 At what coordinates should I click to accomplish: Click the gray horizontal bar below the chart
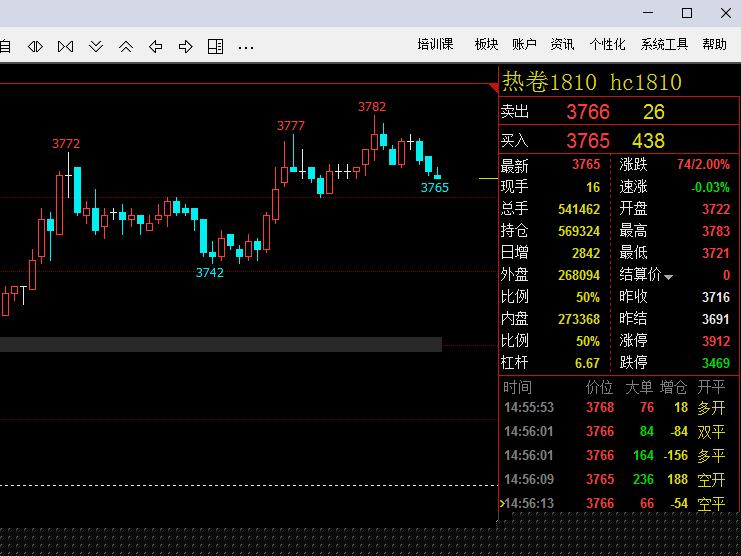[x=220, y=344]
